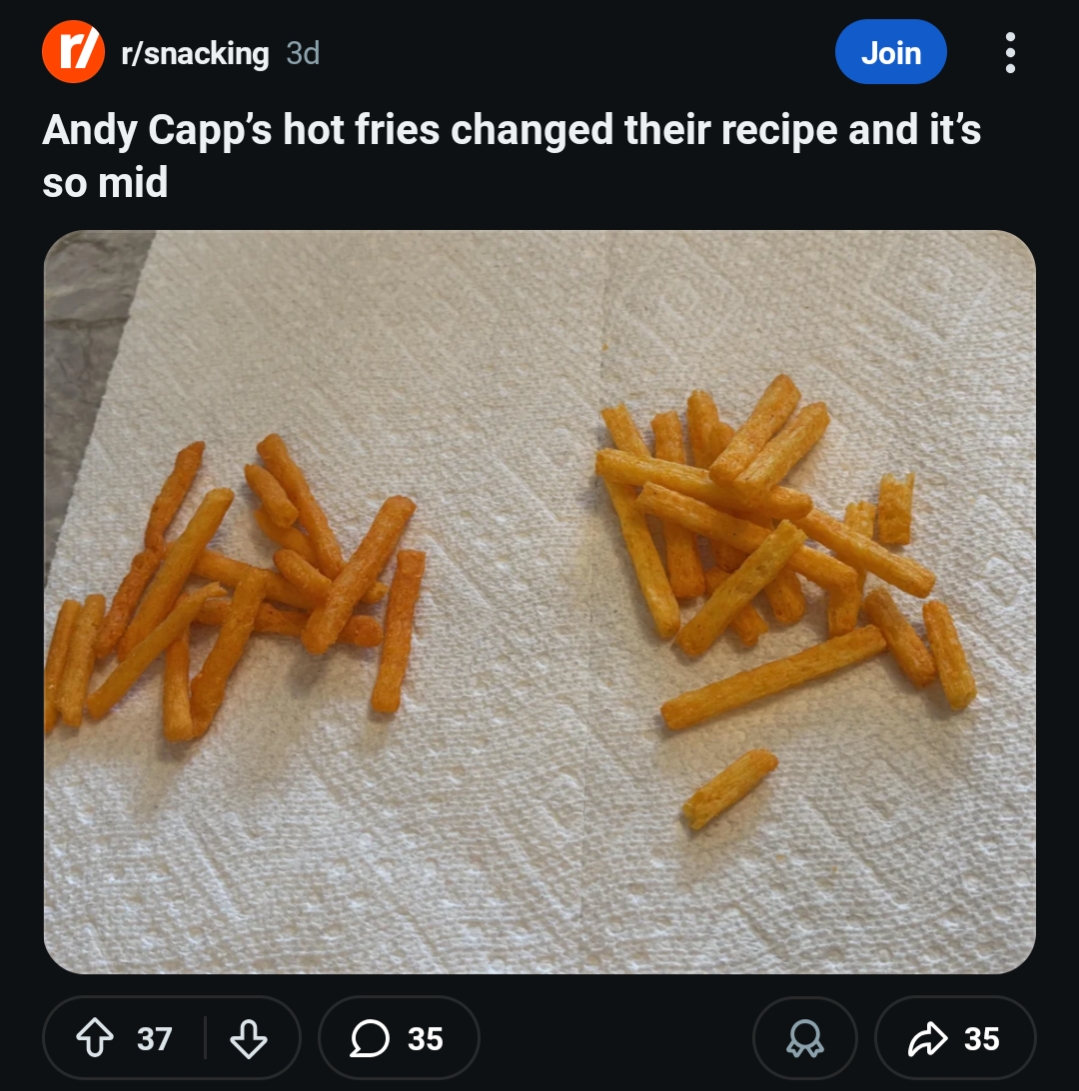Image resolution: width=1079 pixels, height=1091 pixels.
Task: Open the three-dot post options menu
Action: click(1010, 53)
